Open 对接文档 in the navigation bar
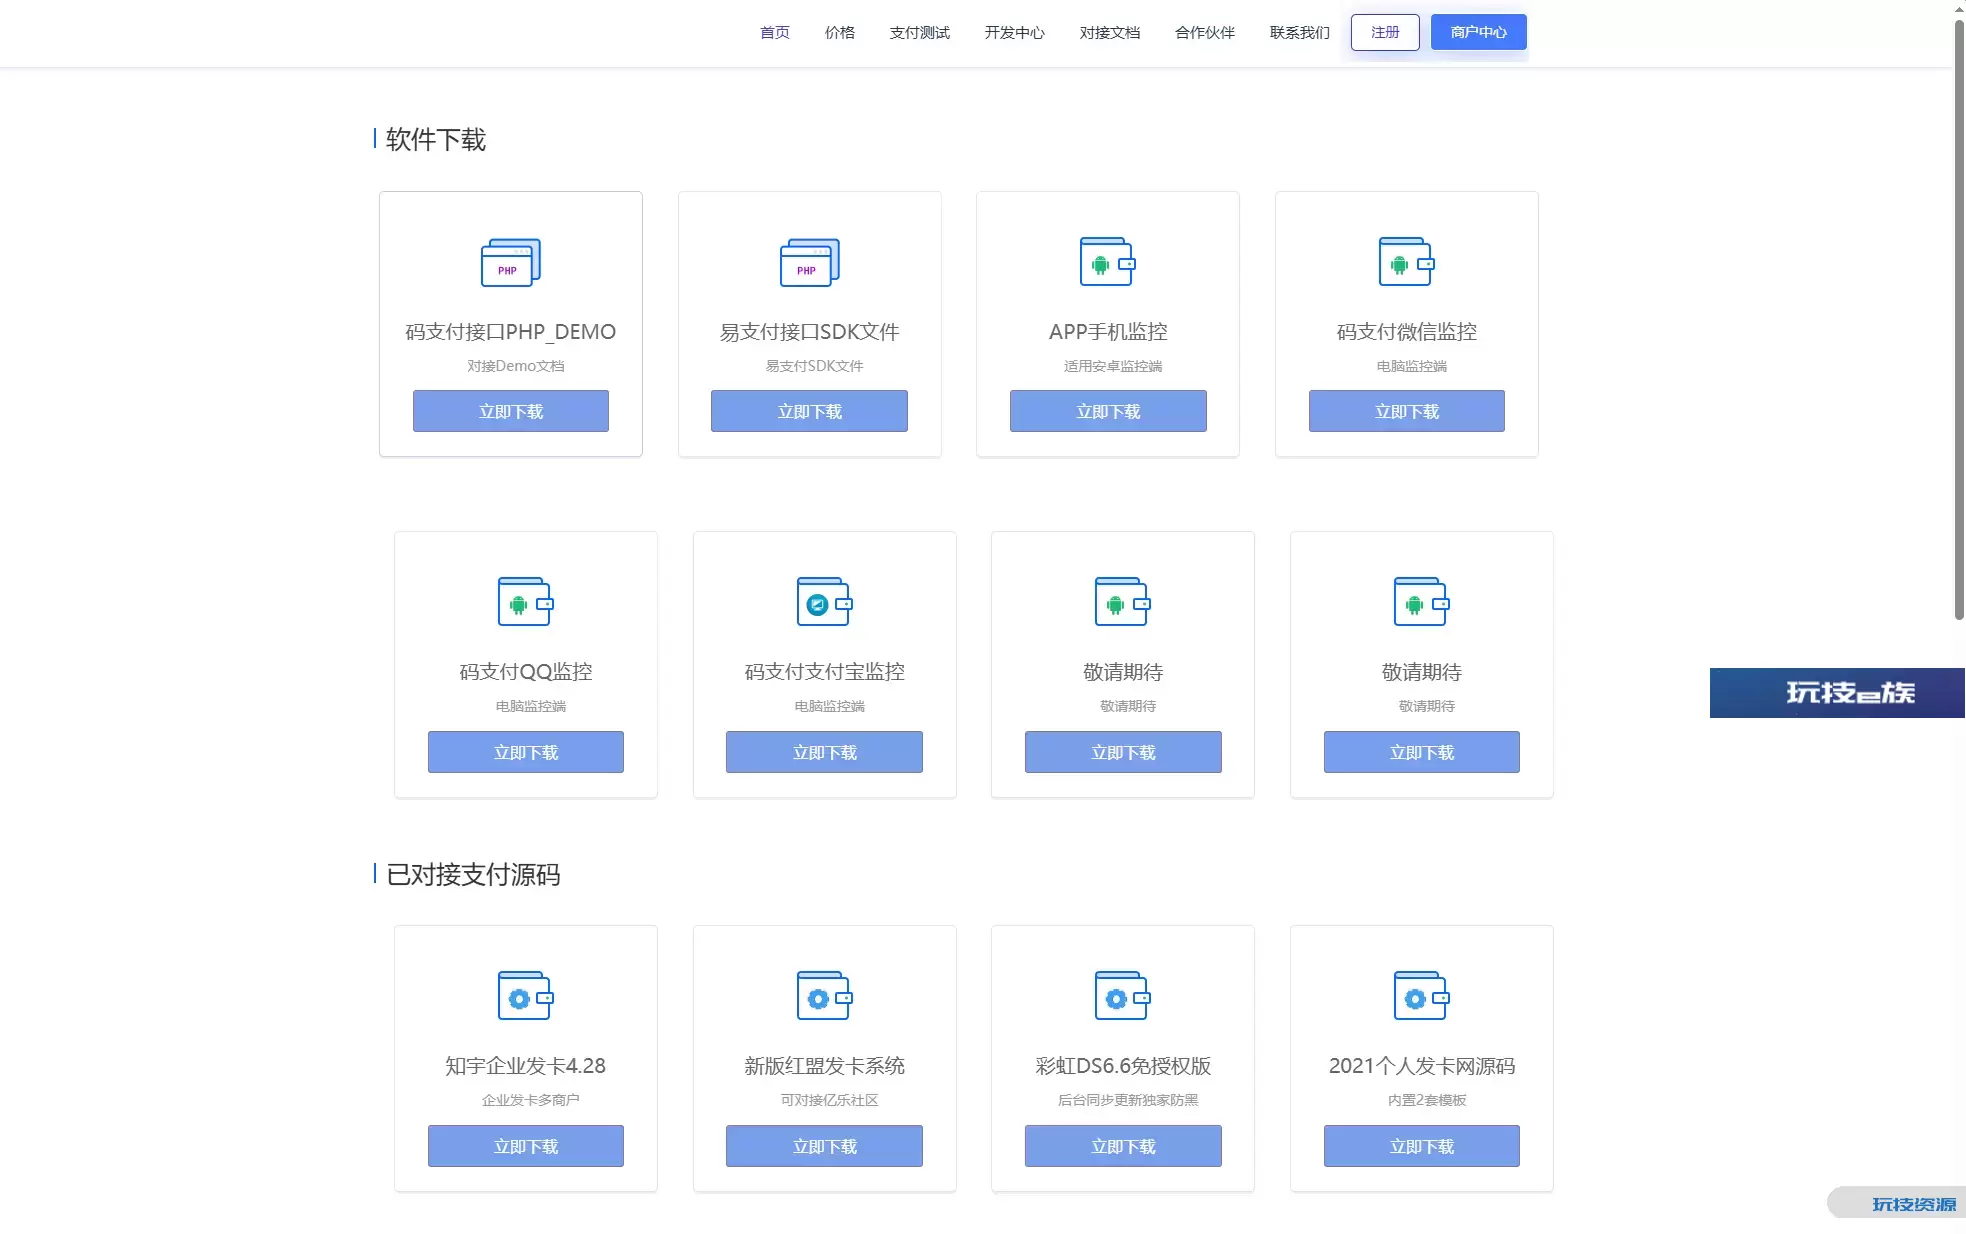This screenshot has height=1234, width=1966. 1110,32
